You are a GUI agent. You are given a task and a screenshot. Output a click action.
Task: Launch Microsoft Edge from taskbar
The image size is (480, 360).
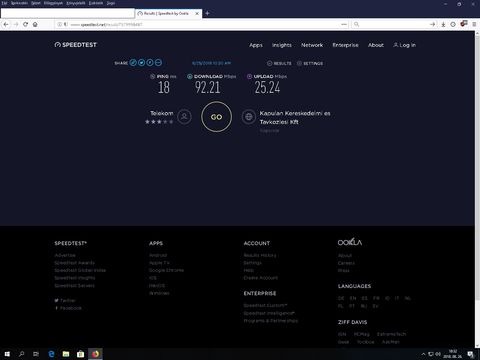pyautogui.click(x=51, y=354)
